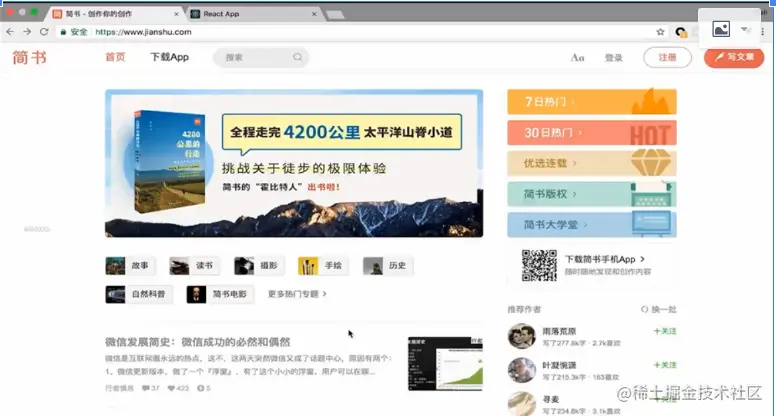The image size is (776, 416).
Task: Click the 登录 link
Action: (x=614, y=58)
